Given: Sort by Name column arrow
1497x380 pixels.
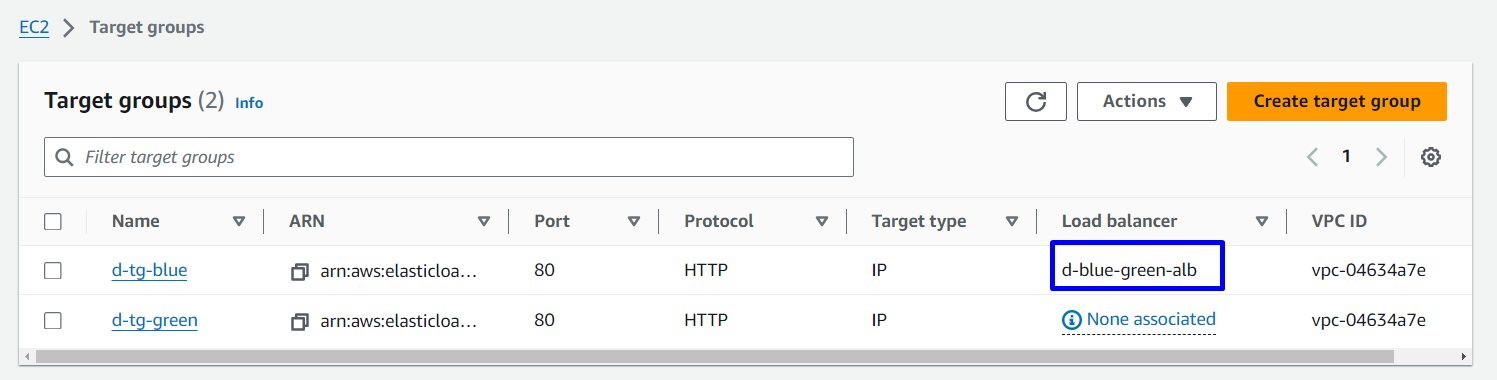Looking at the screenshot, I should pyautogui.click(x=239, y=221).
